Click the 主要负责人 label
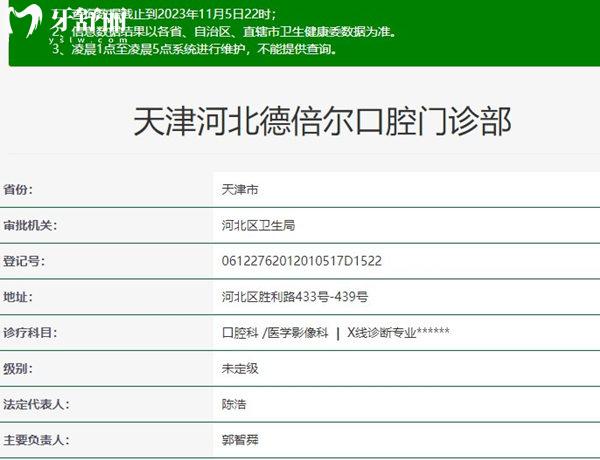 point(36,440)
